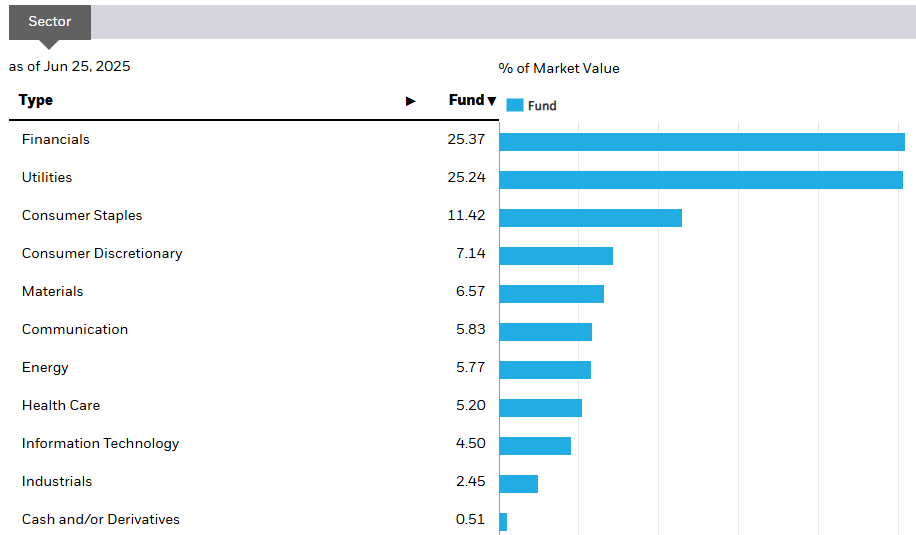
Task: Click the Cash and/or Derivatives bar
Action: 503,522
